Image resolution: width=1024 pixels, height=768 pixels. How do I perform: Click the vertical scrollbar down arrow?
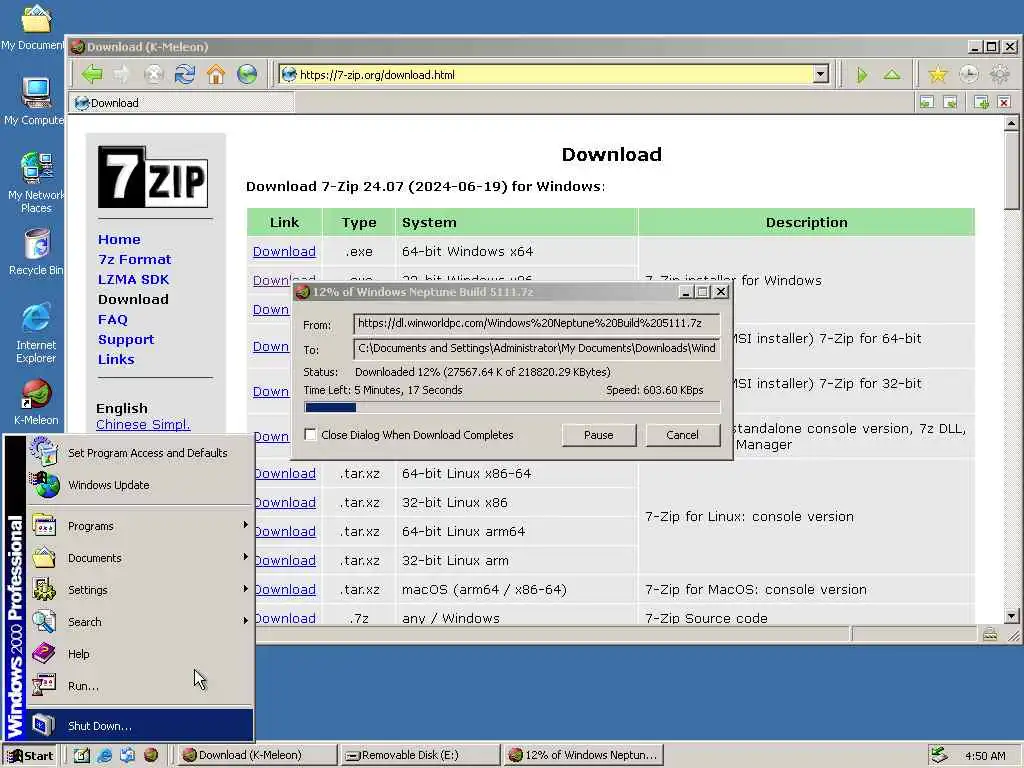pos(1012,616)
